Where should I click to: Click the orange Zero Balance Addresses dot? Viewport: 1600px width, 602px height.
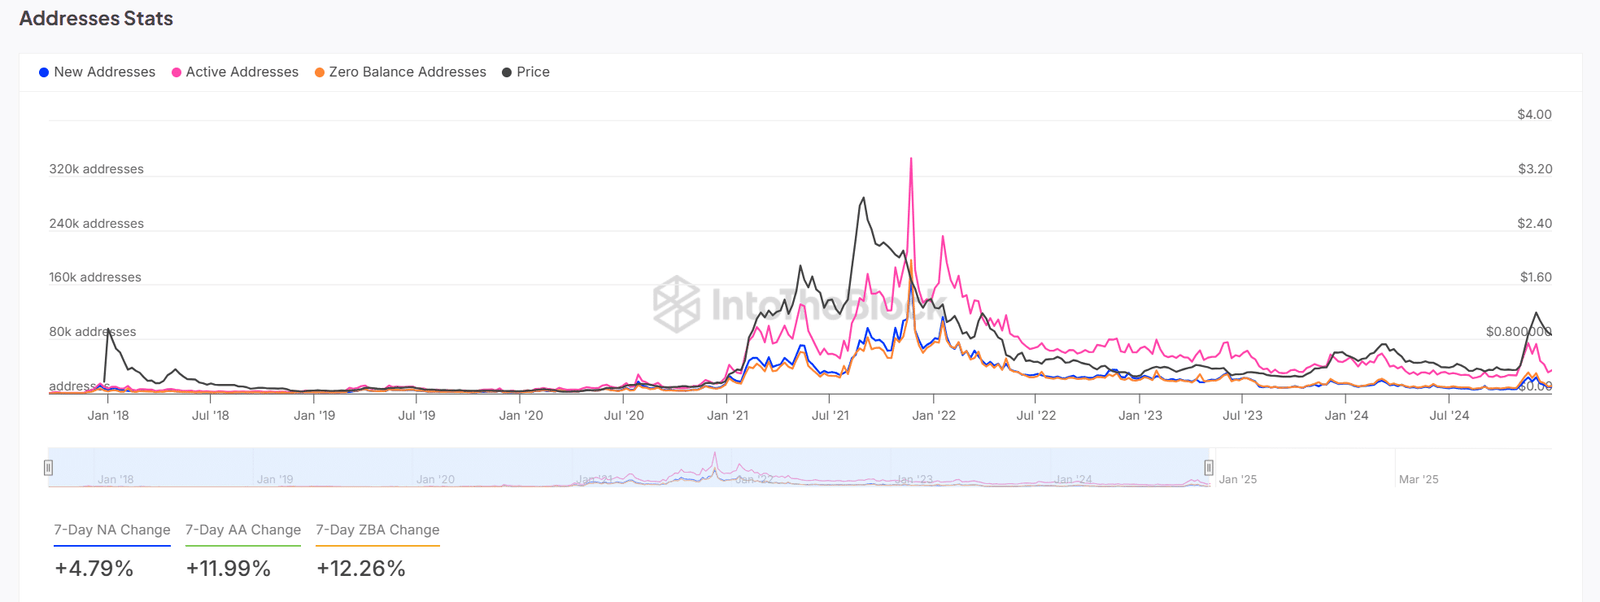(320, 73)
